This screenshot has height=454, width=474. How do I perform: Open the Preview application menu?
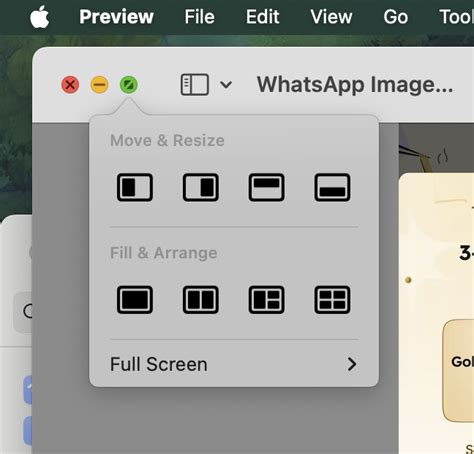click(x=116, y=17)
